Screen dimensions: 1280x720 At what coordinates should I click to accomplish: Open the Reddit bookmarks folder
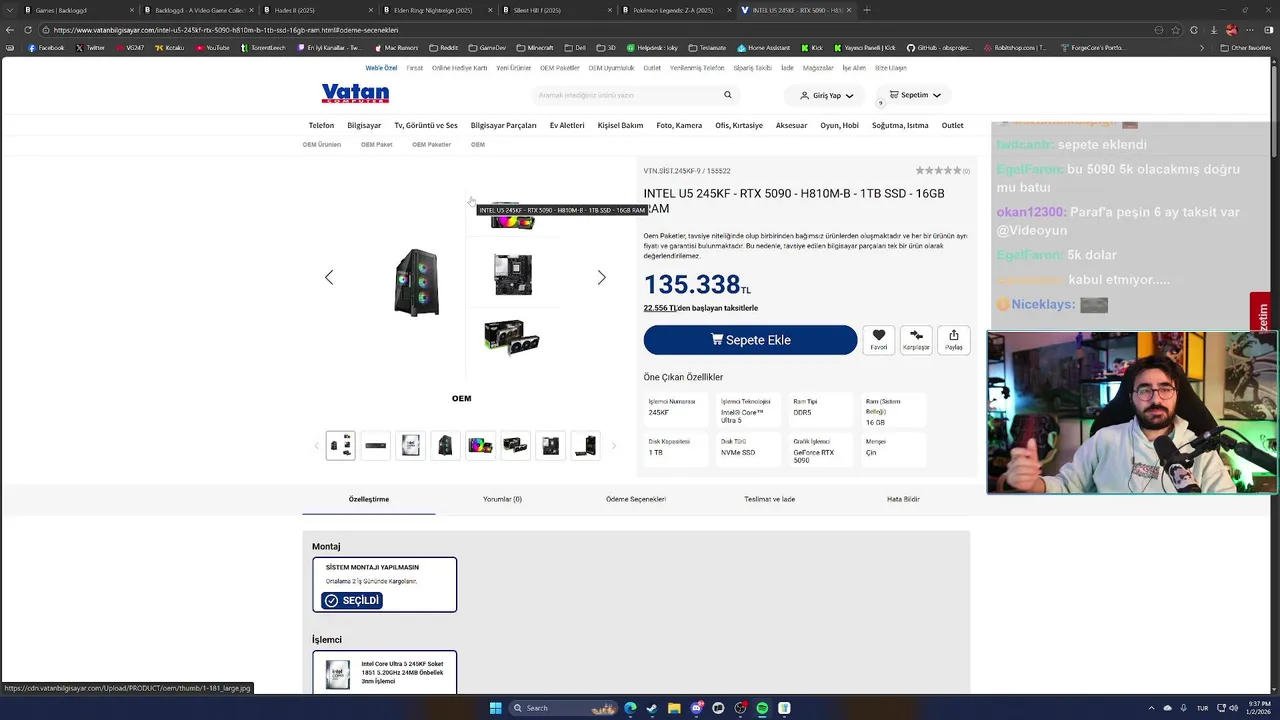[x=443, y=47]
